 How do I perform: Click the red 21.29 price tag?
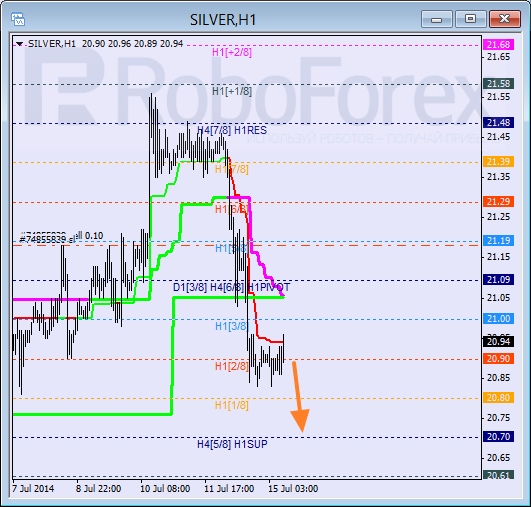point(498,202)
